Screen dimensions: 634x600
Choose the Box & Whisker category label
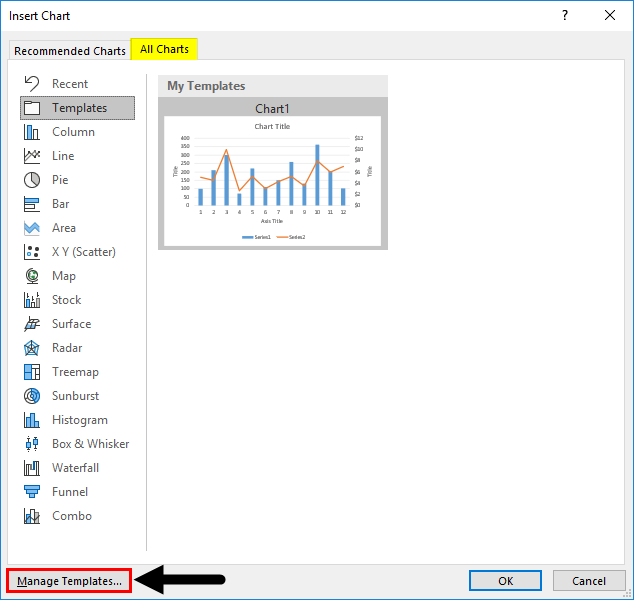click(91, 444)
